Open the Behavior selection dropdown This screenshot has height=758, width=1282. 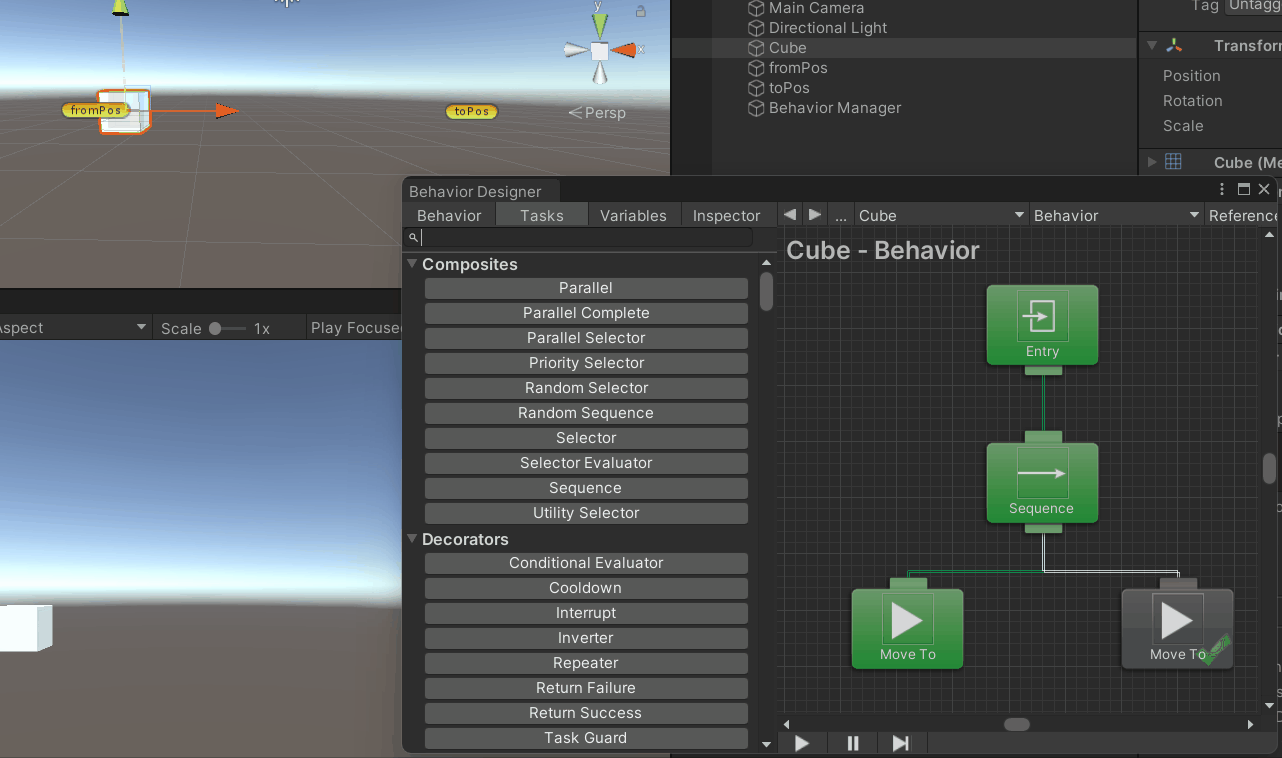click(x=1116, y=215)
